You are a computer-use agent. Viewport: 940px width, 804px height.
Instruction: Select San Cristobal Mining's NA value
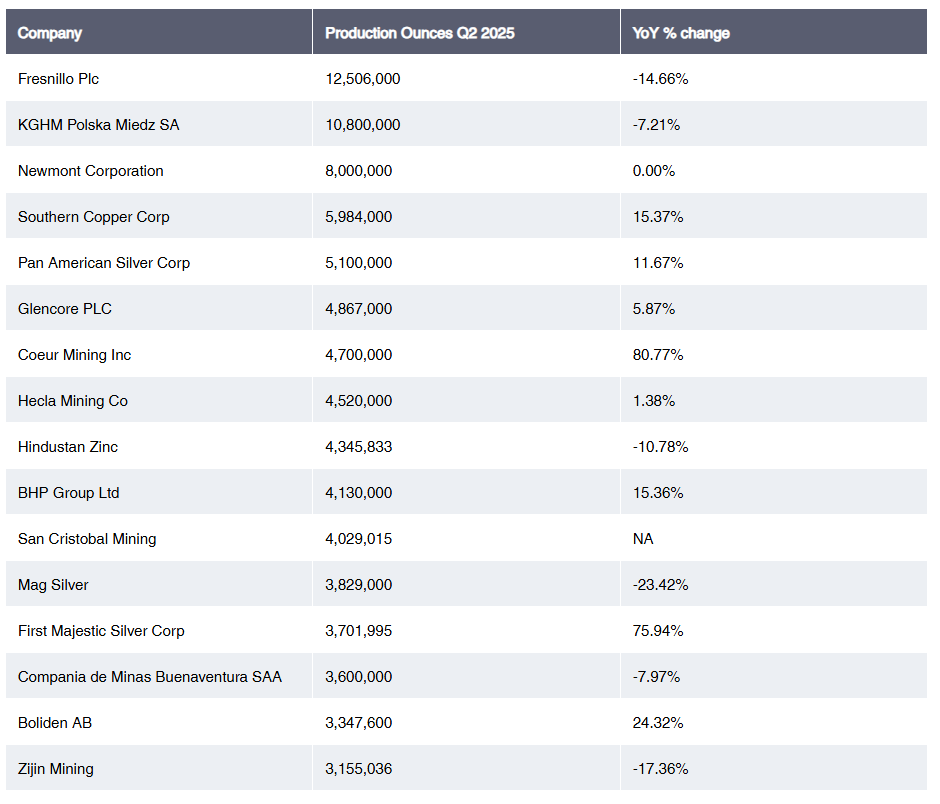pos(643,539)
